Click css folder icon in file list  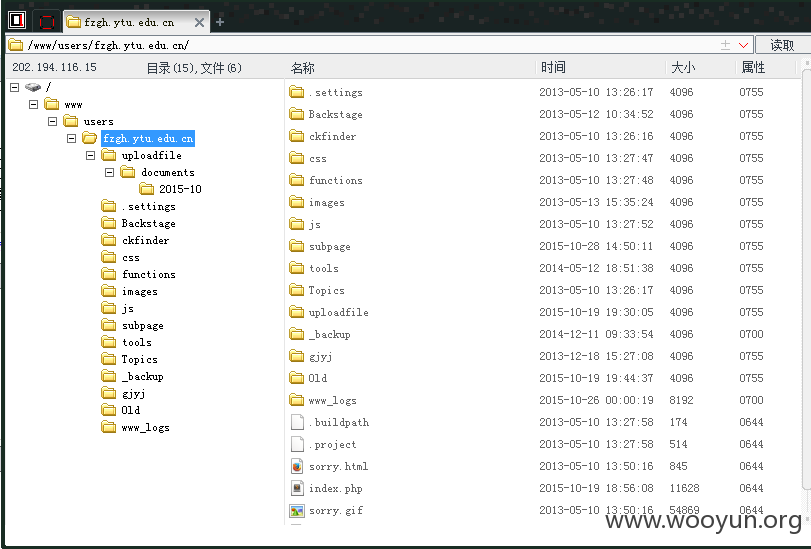[296, 158]
